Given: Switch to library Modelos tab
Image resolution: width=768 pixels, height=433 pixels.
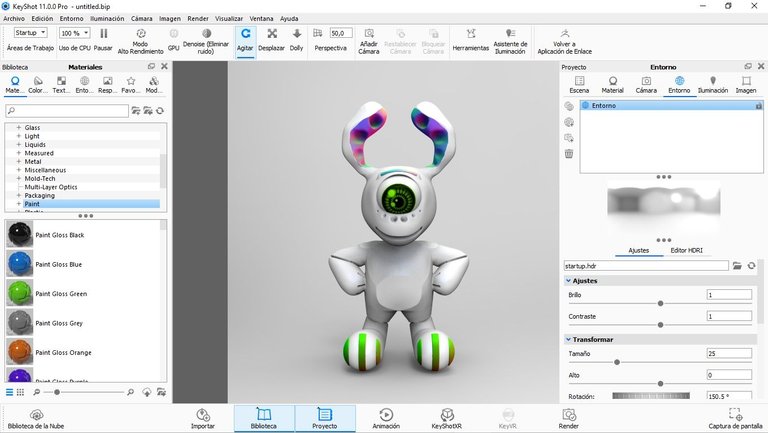Looking at the screenshot, I should point(154,85).
